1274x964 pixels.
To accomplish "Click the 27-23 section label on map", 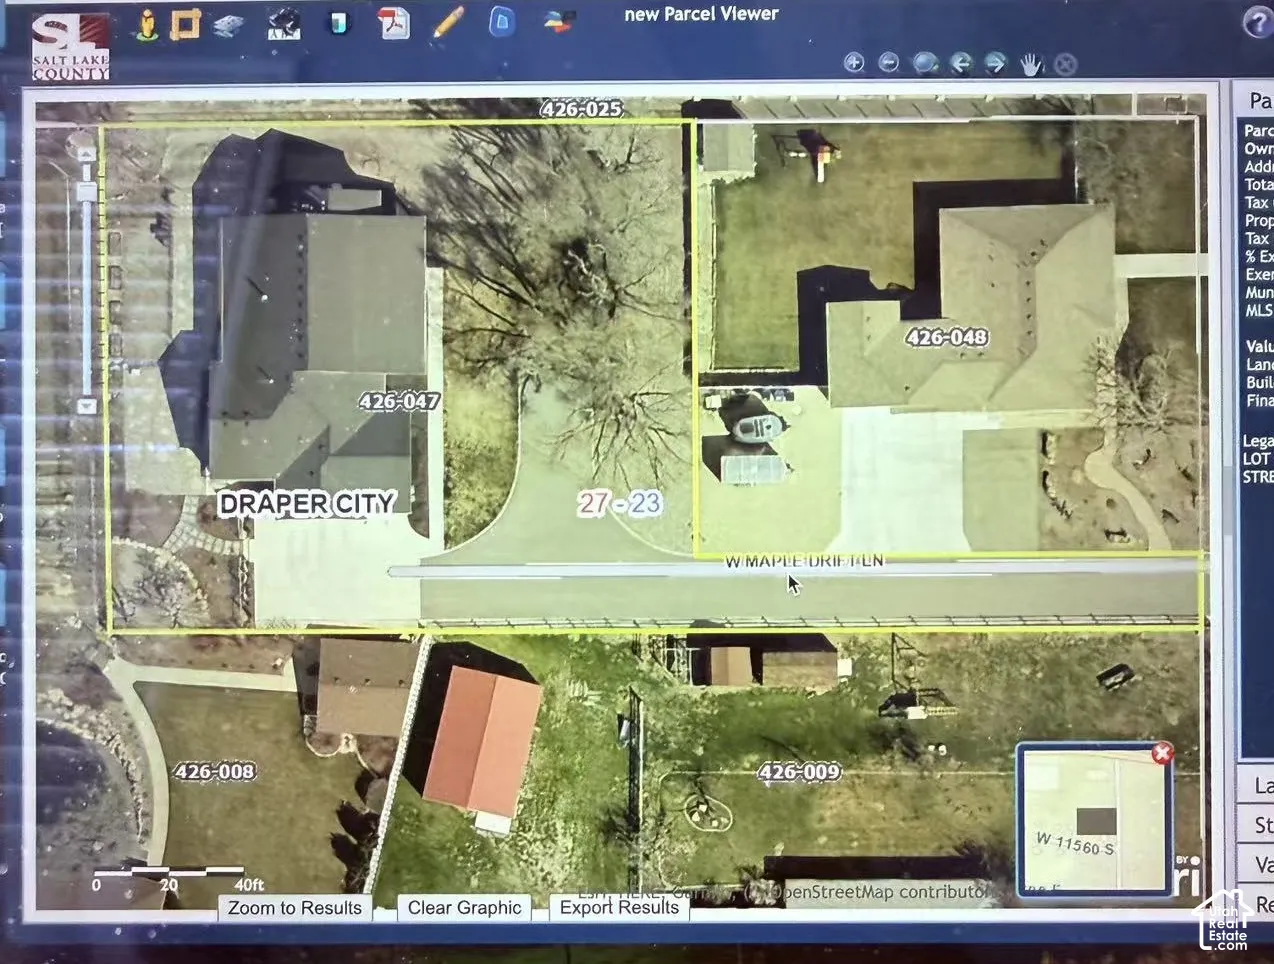I will (620, 503).
